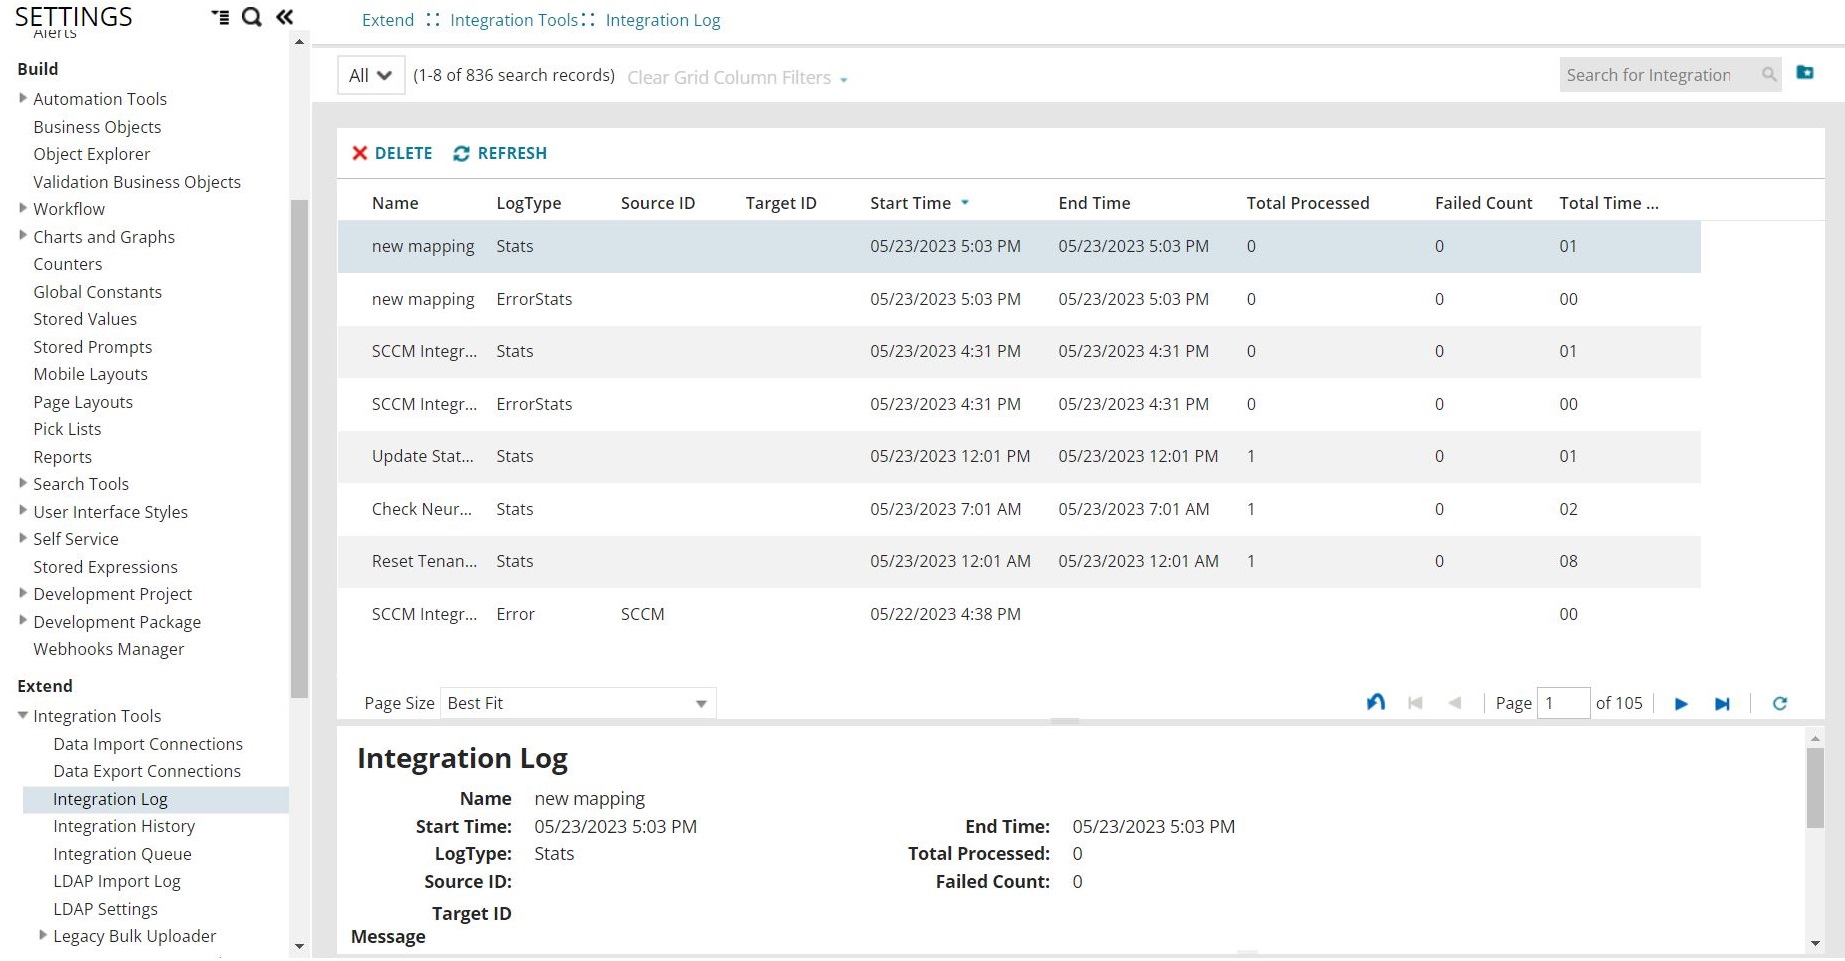This screenshot has width=1845, height=961.
Task: Open the All records dropdown
Action: [x=369, y=74]
